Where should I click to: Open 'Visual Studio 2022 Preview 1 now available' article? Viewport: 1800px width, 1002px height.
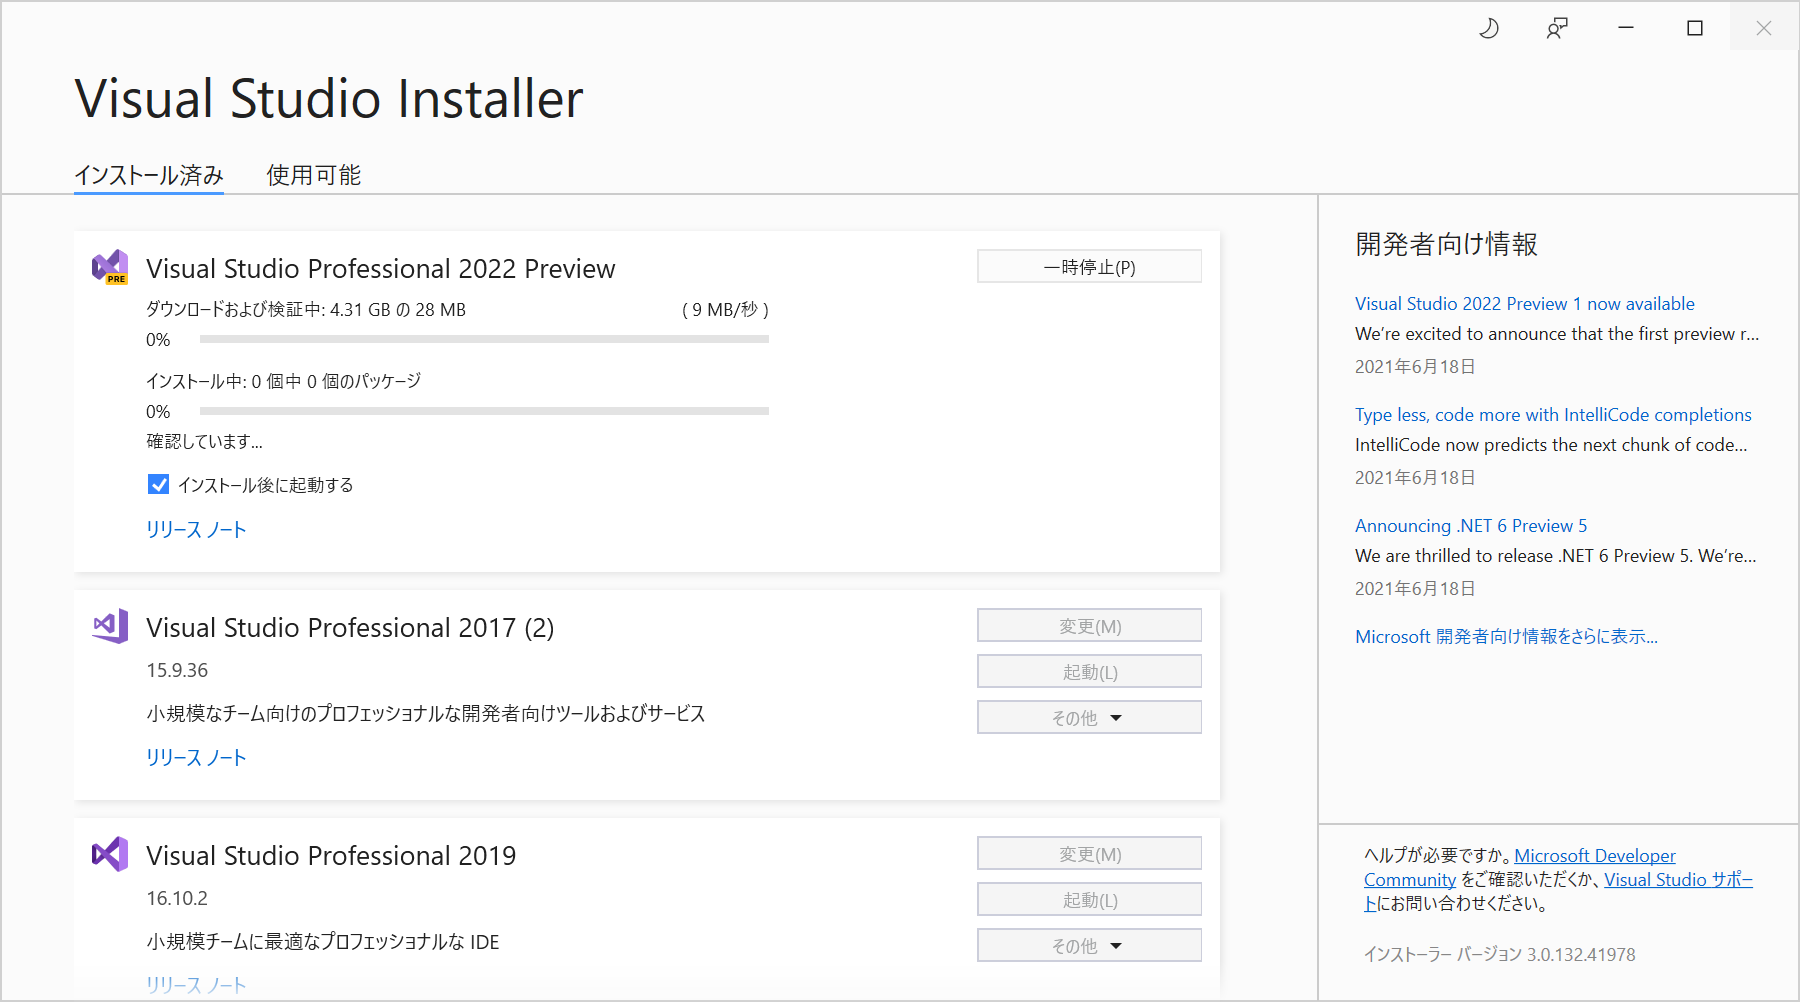pos(1525,304)
